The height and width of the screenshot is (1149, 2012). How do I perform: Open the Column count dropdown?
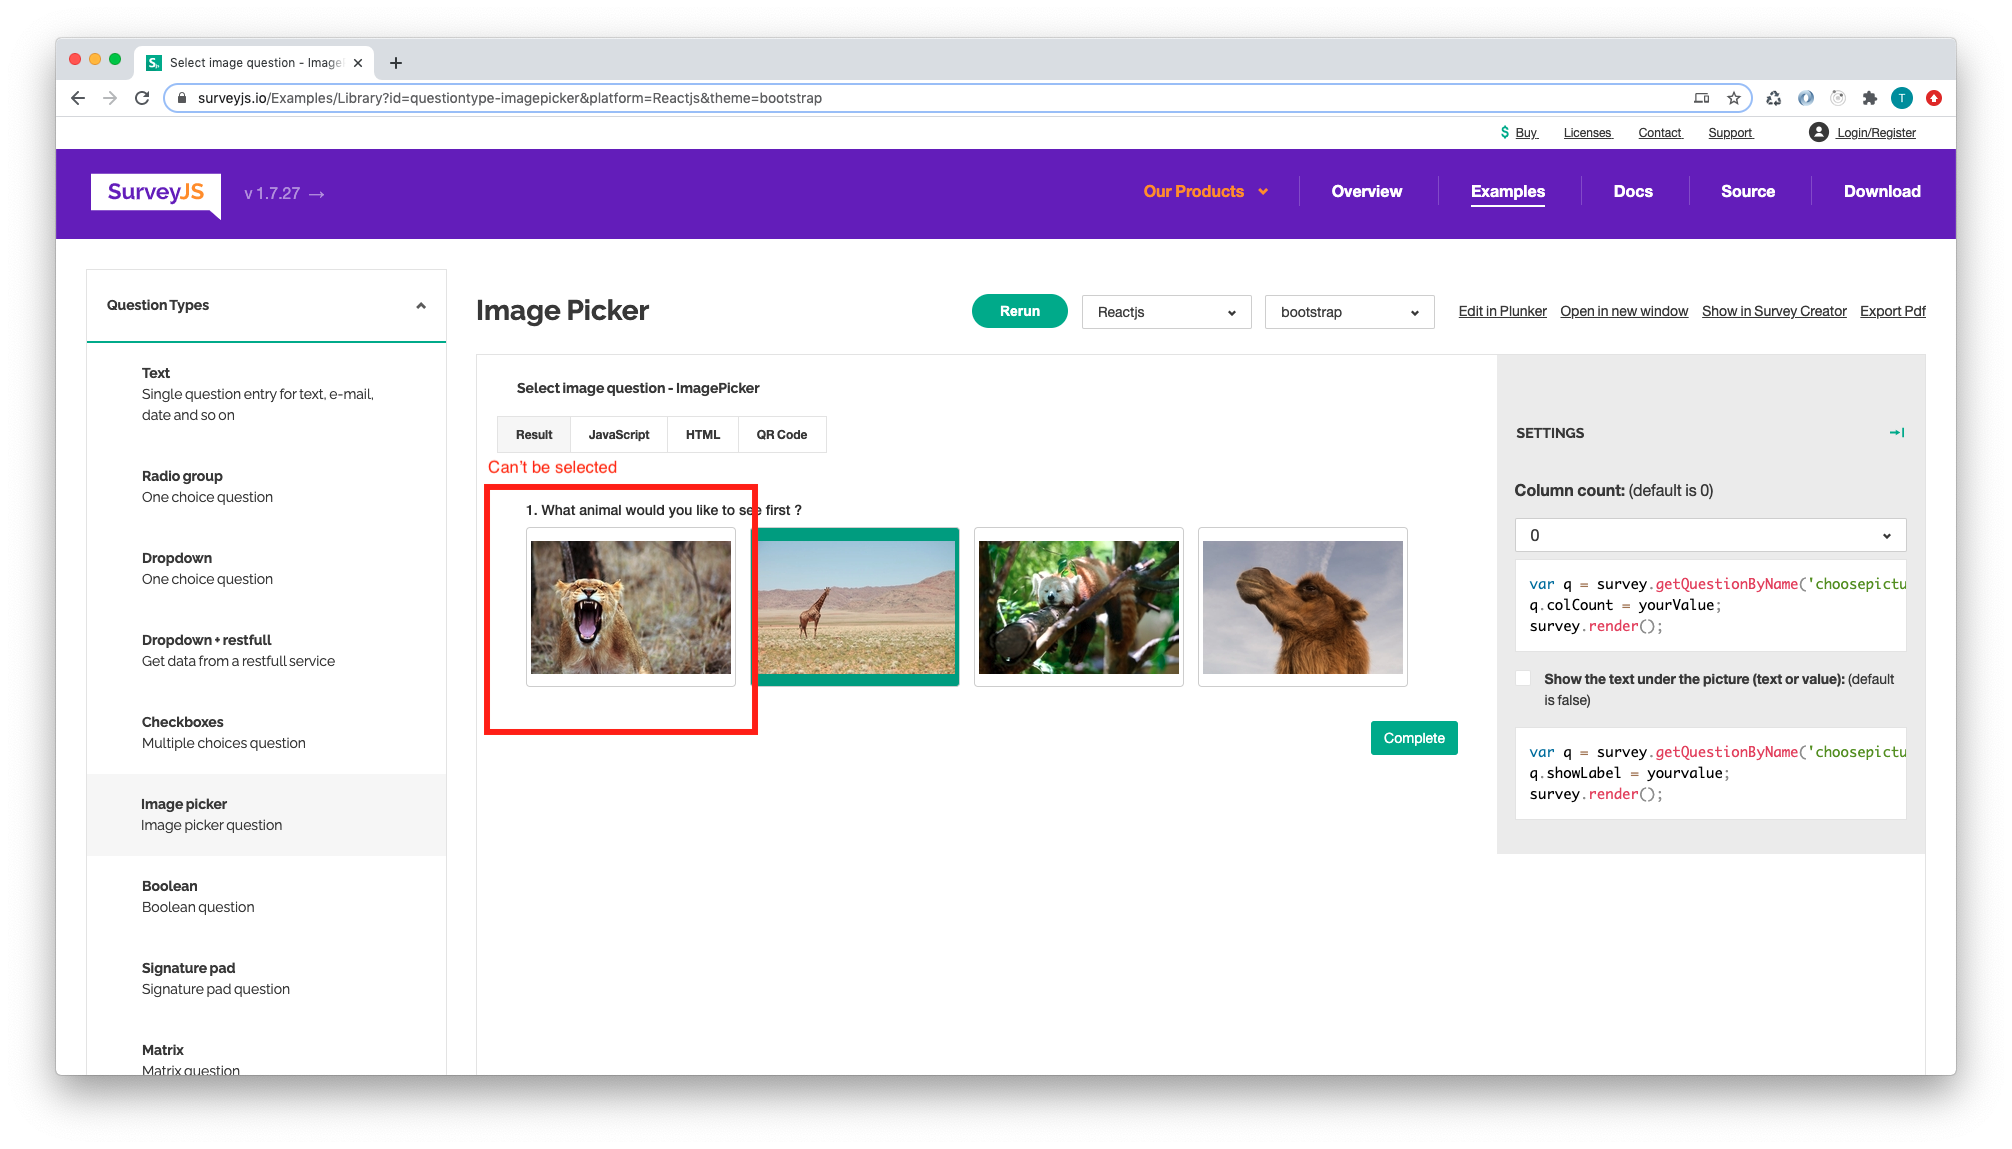(x=1710, y=535)
